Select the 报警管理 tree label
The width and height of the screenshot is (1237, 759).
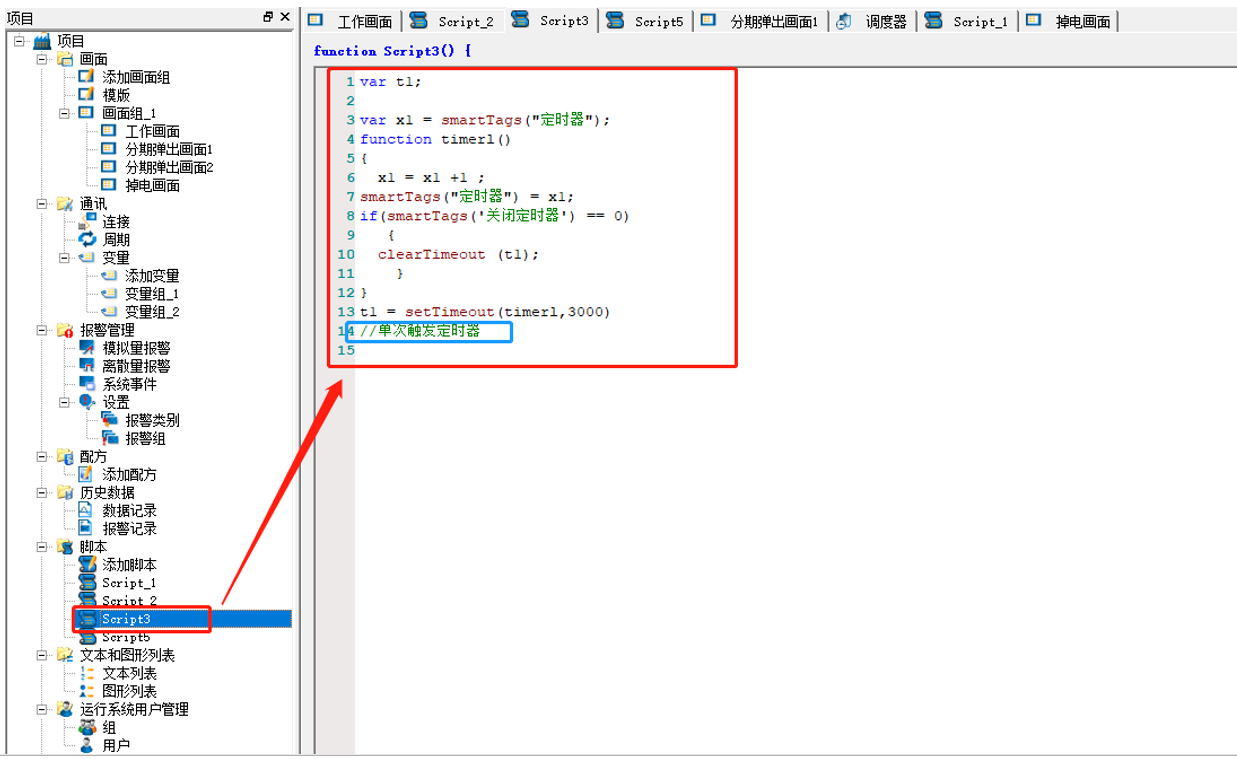pyautogui.click(x=107, y=330)
